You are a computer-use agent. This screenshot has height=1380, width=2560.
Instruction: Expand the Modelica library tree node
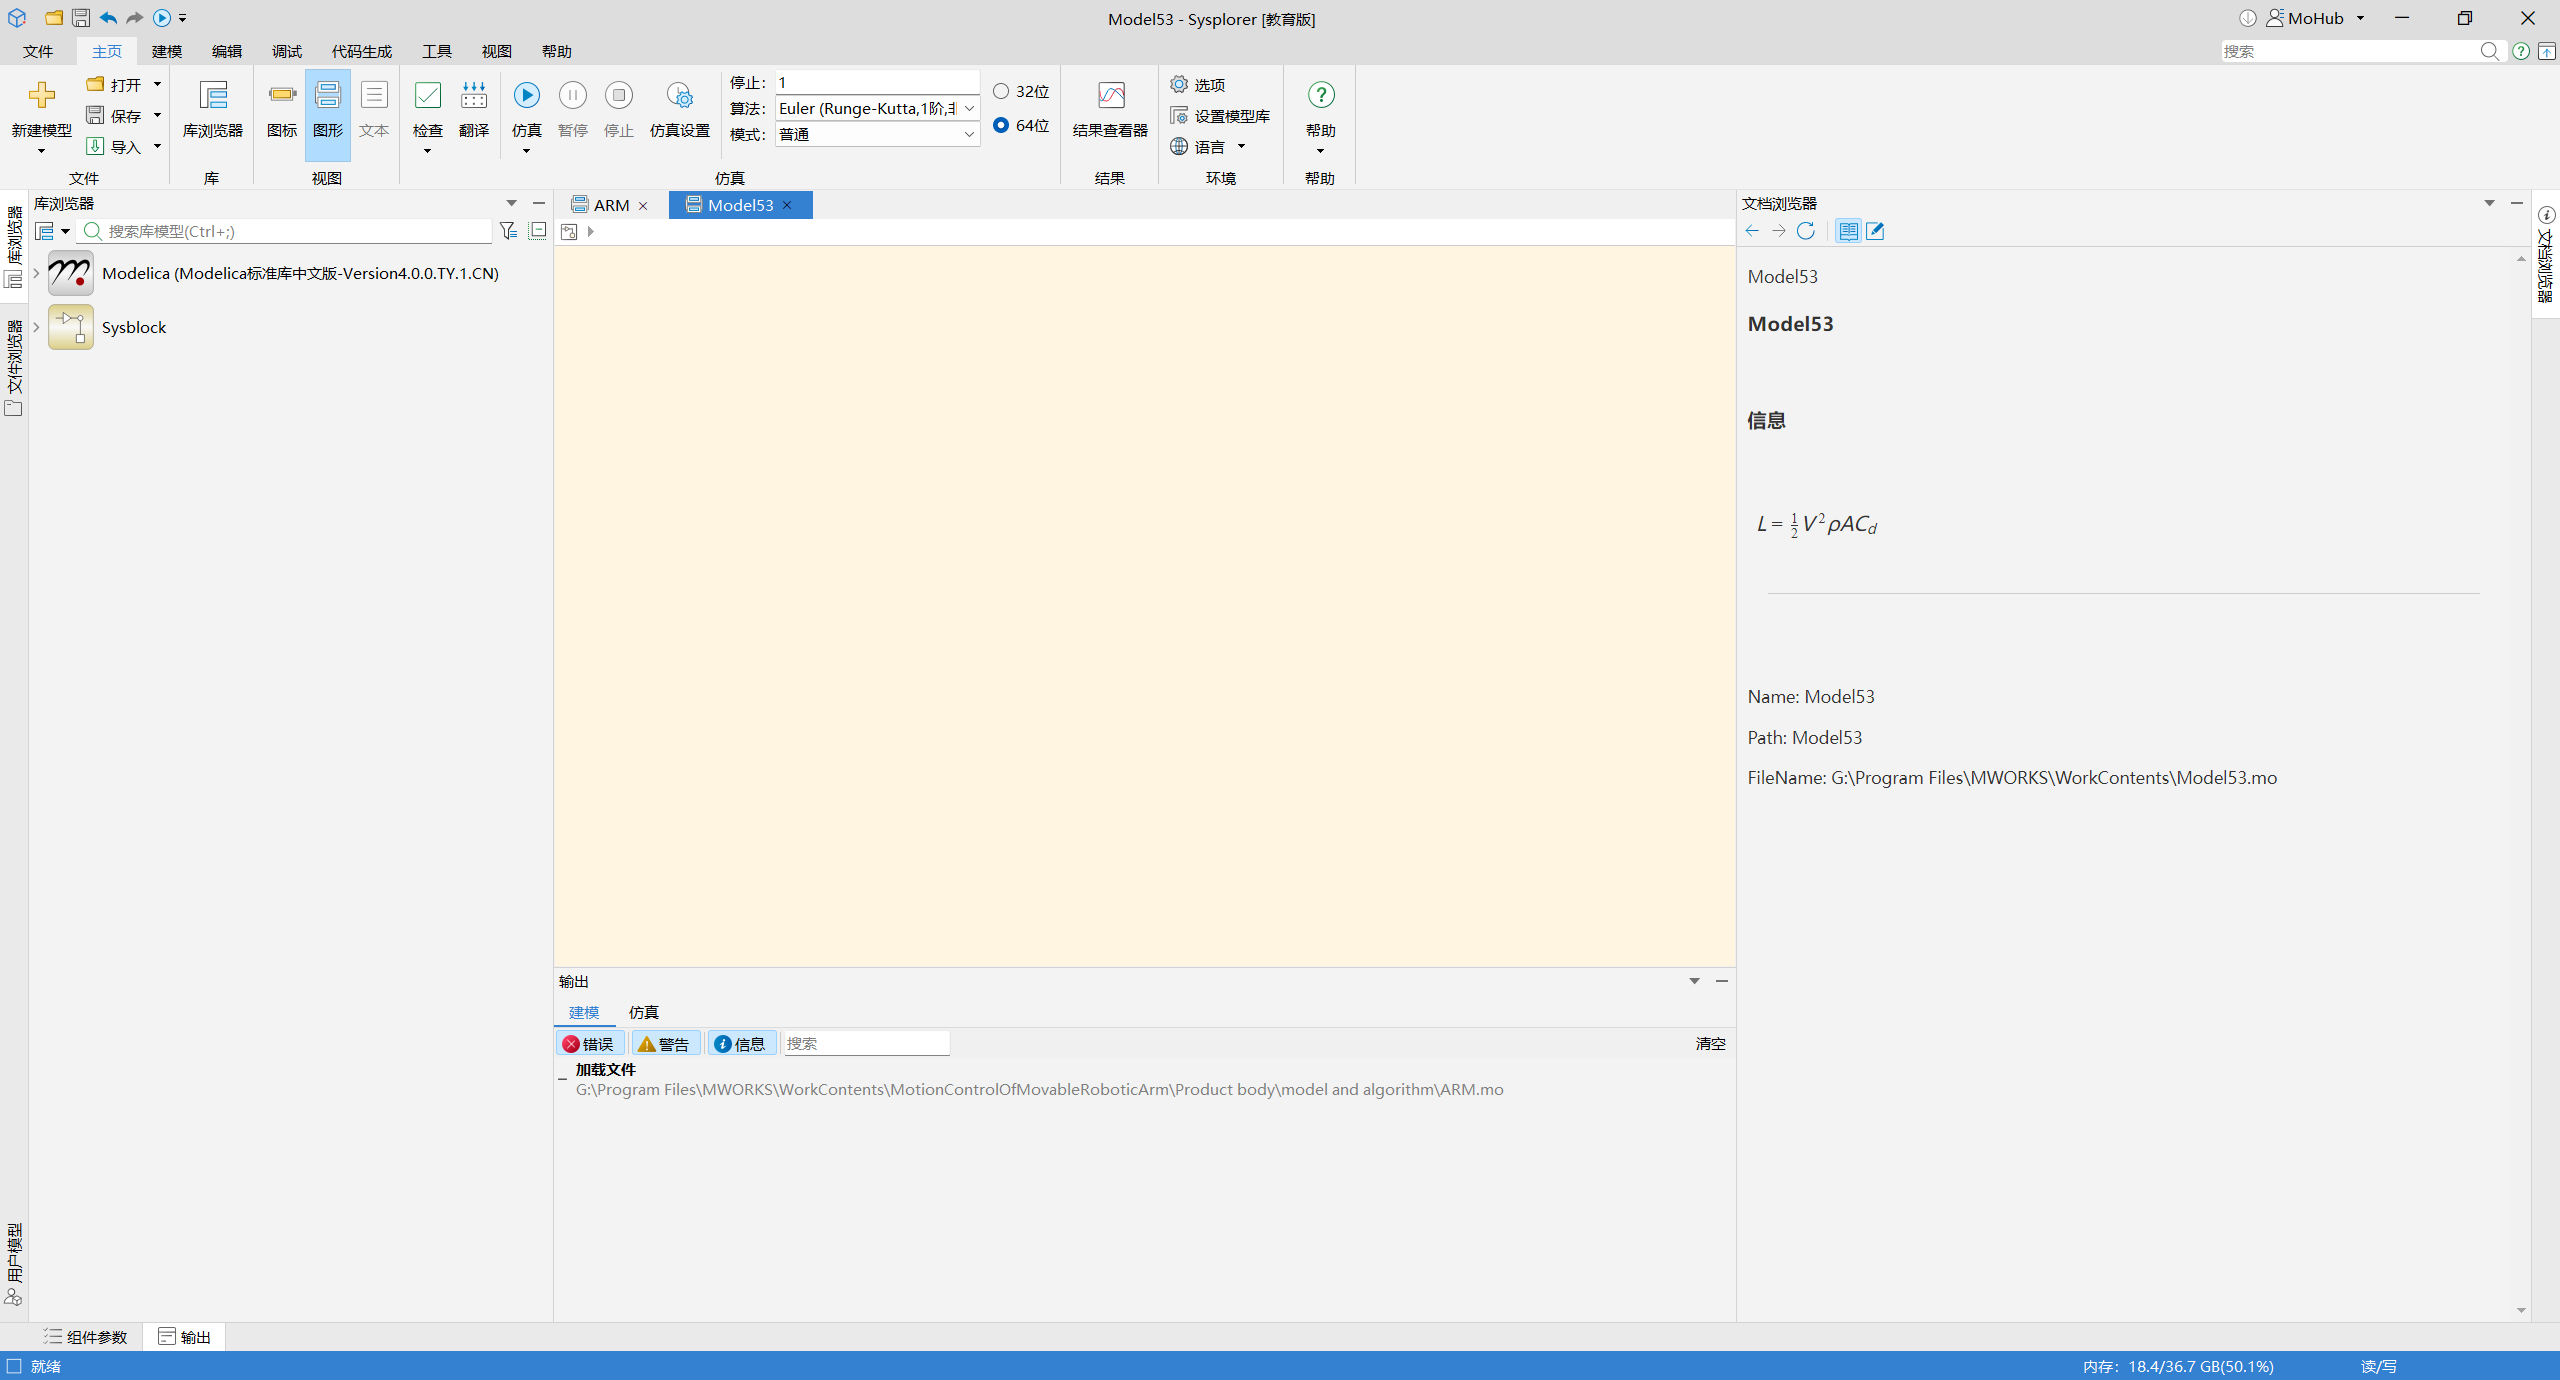pos(36,273)
